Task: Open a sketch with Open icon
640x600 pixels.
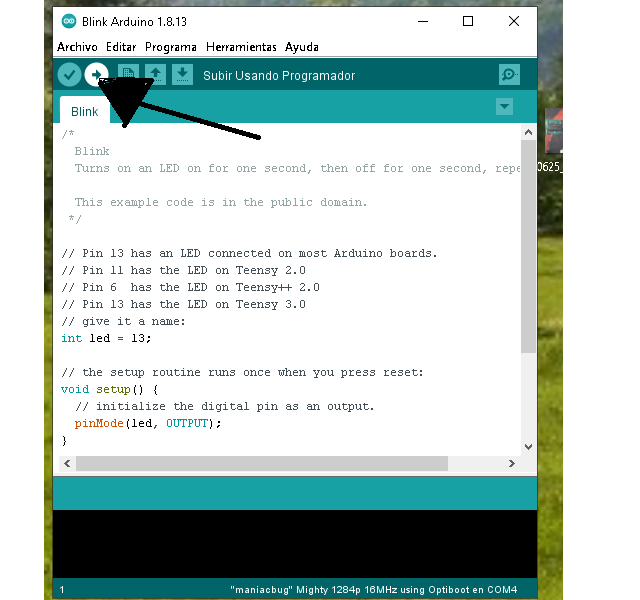Action: click(155, 74)
